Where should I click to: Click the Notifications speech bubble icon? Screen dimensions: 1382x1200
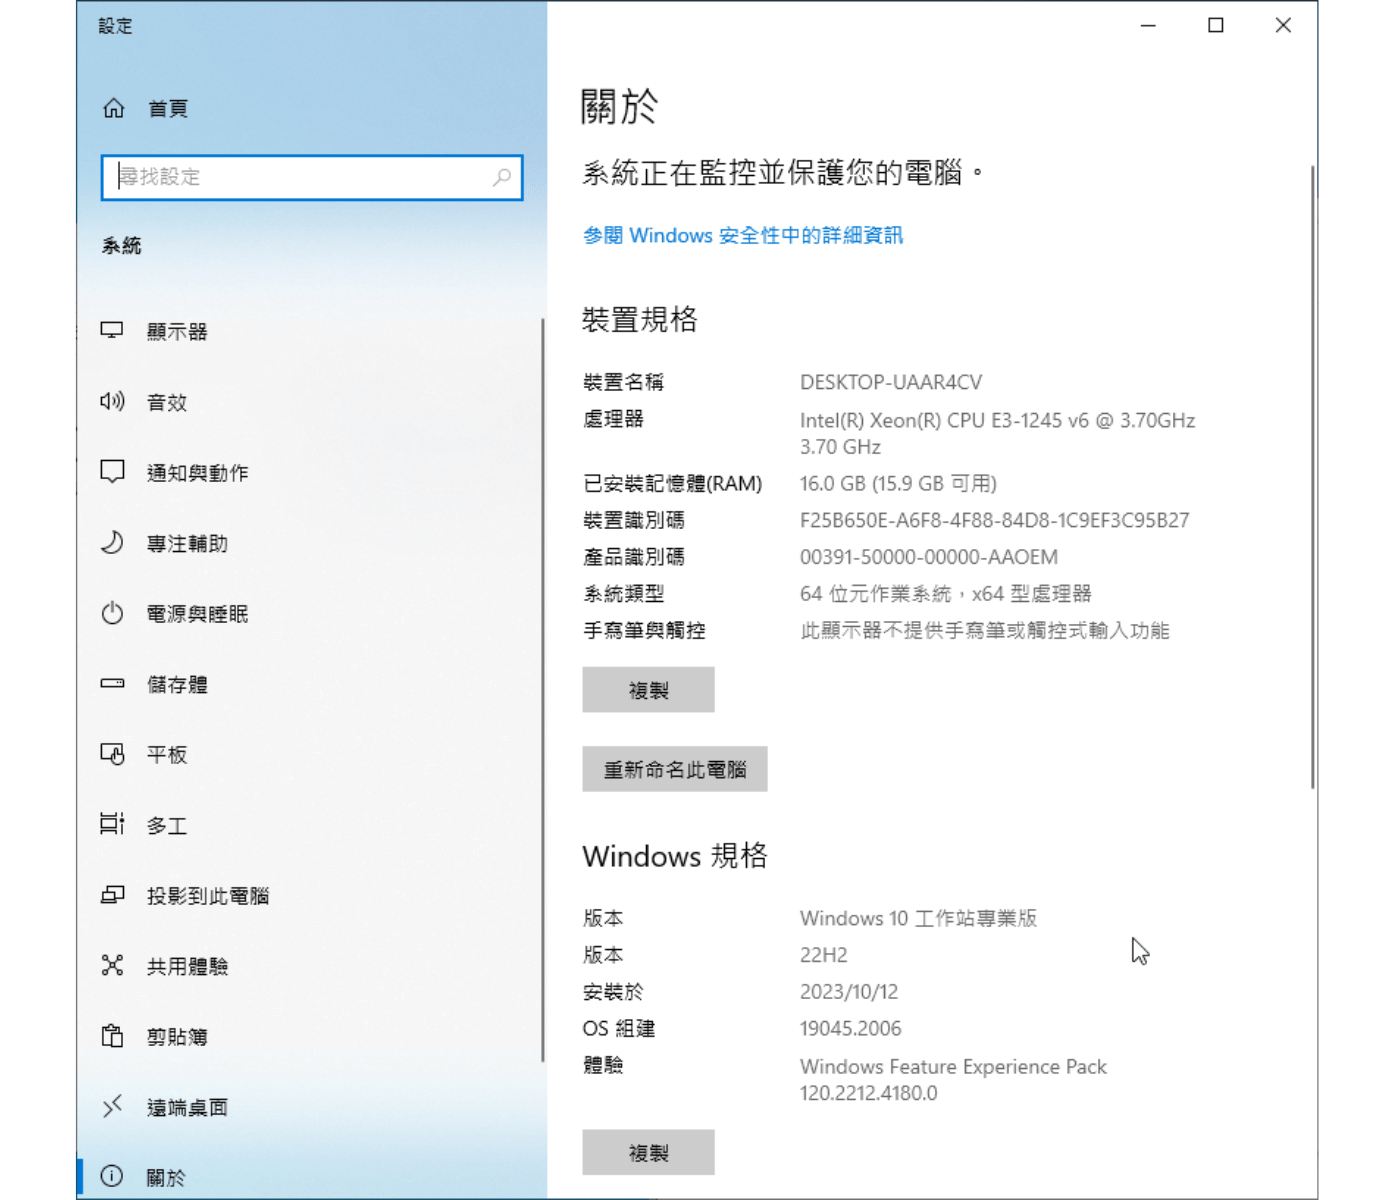112,472
